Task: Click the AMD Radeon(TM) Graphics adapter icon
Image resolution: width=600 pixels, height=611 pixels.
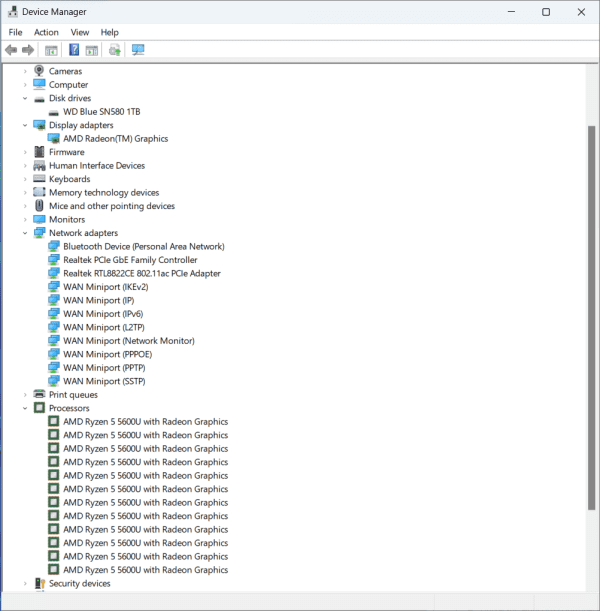Action: (54, 138)
